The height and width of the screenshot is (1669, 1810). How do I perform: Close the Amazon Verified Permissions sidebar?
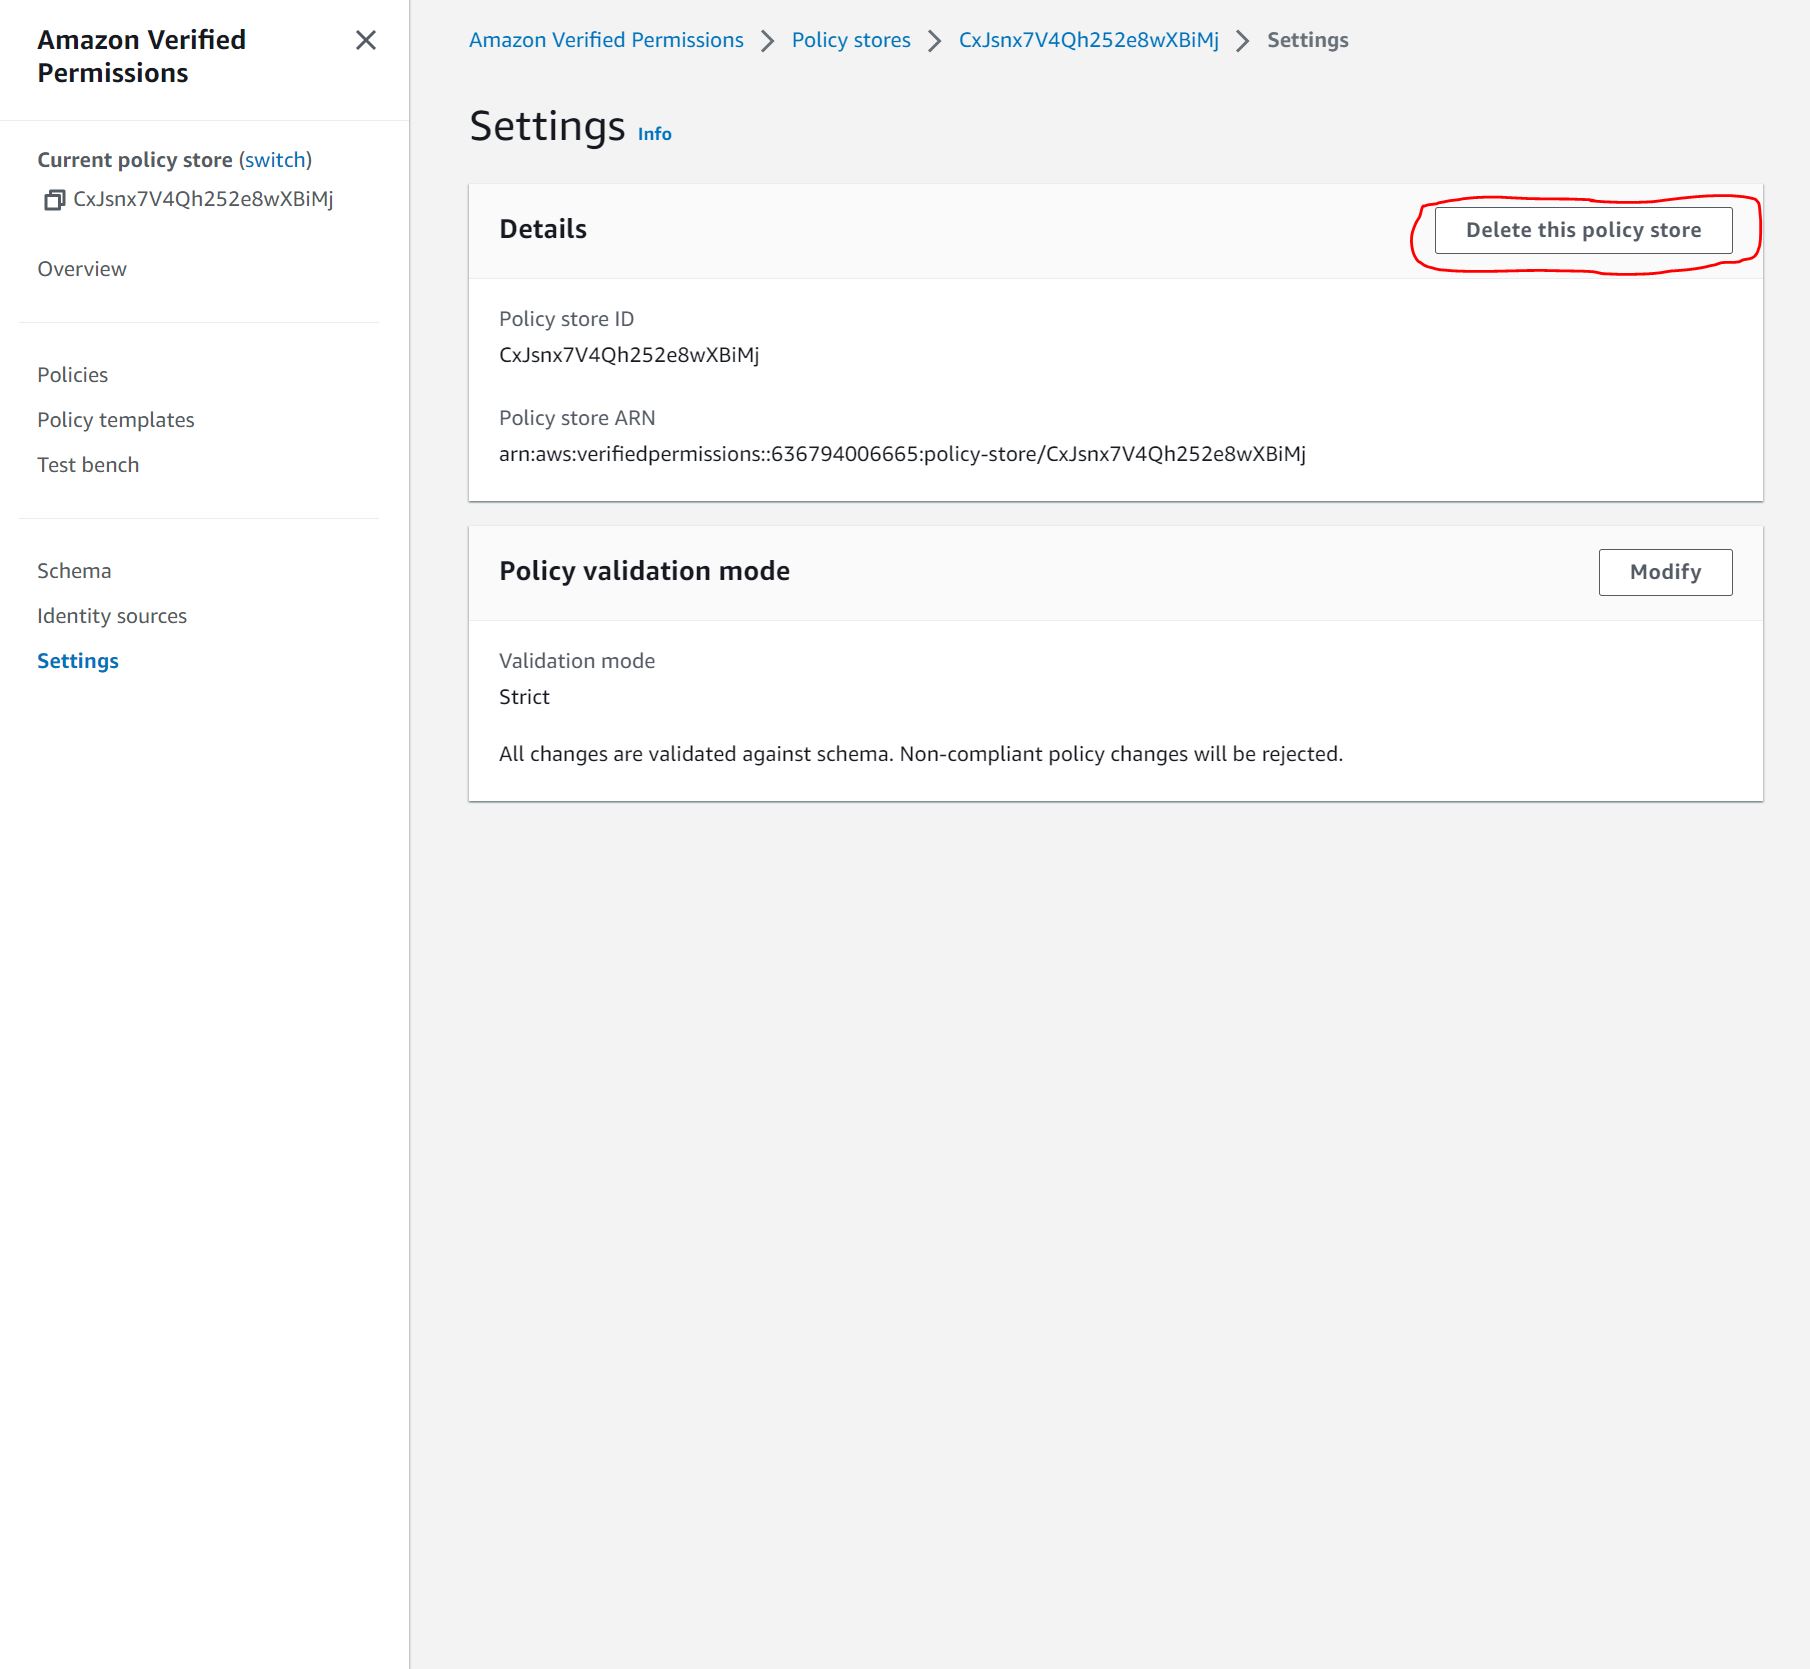tap(366, 40)
